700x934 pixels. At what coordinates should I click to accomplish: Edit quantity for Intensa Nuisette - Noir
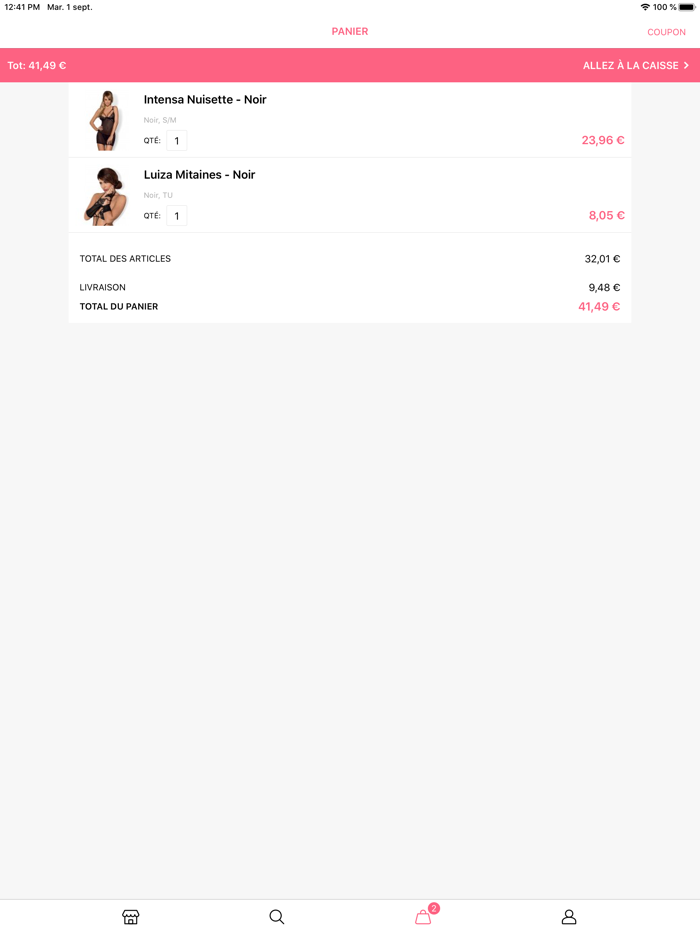pyautogui.click(x=176, y=140)
